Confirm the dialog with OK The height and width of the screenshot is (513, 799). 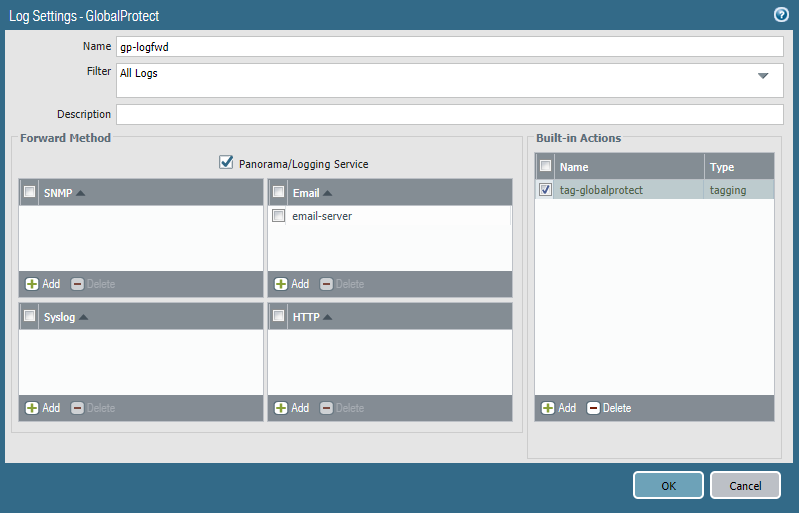668,486
